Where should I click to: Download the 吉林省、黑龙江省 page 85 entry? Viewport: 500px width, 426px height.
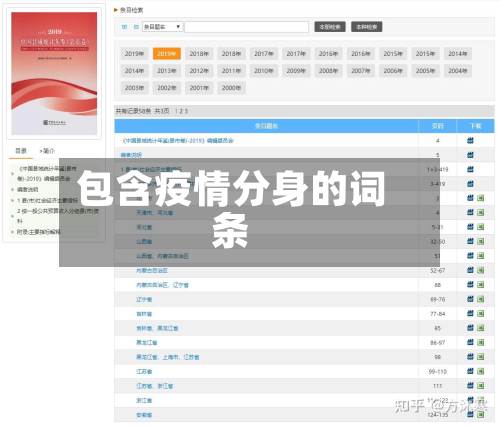point(470,328)
